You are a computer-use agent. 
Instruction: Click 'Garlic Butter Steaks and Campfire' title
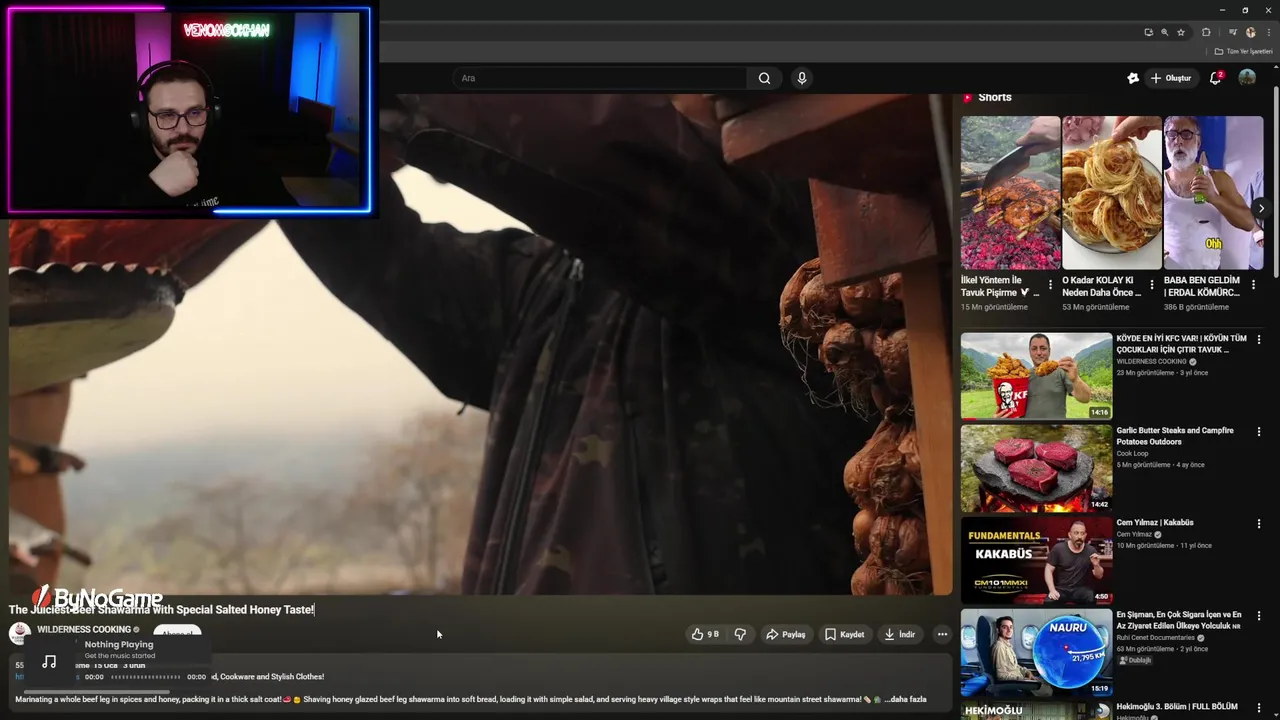coord(1175,436)
